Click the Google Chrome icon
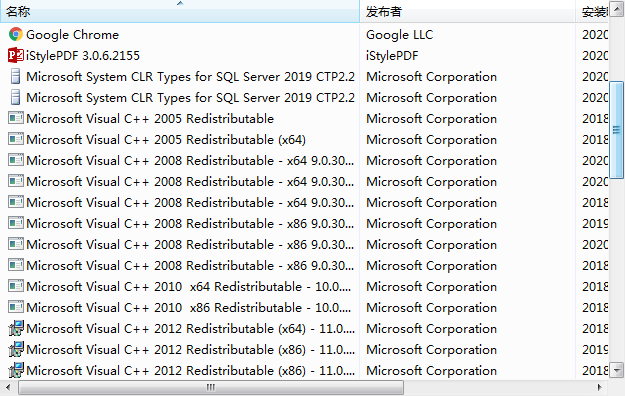Viewport: 625px width, 396px height. [16, 34]
